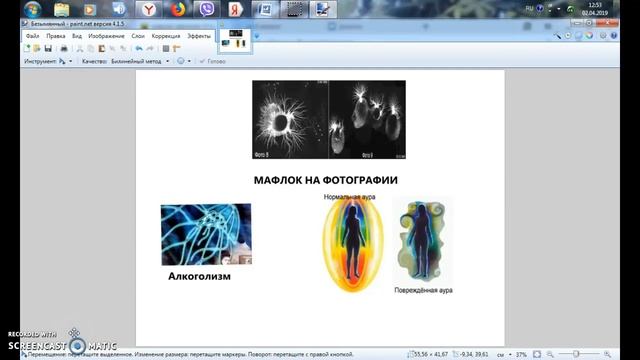Click the RU language indicator in tray
This screenshot has height=360, width=640.
529,8
